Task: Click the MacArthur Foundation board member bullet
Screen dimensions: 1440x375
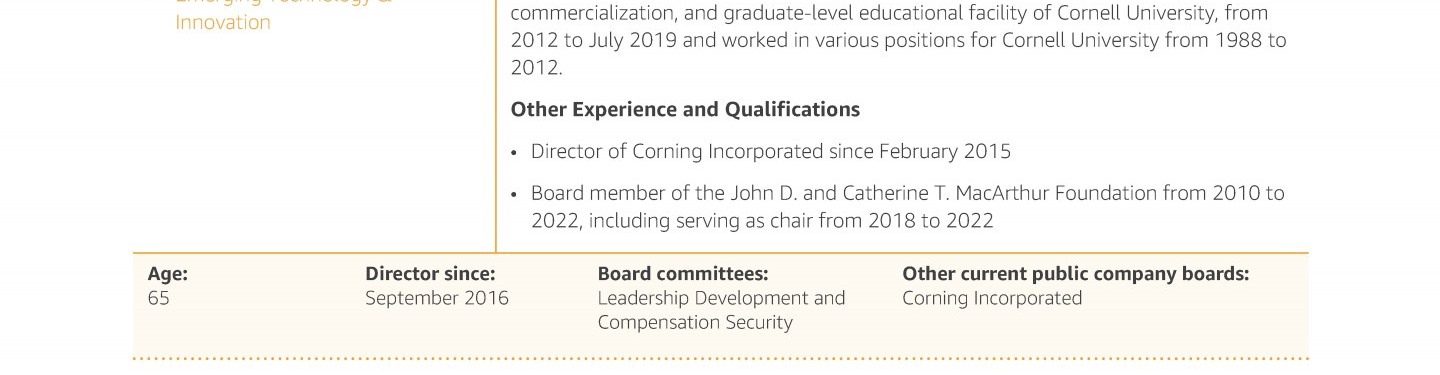Action: (908, 206)
